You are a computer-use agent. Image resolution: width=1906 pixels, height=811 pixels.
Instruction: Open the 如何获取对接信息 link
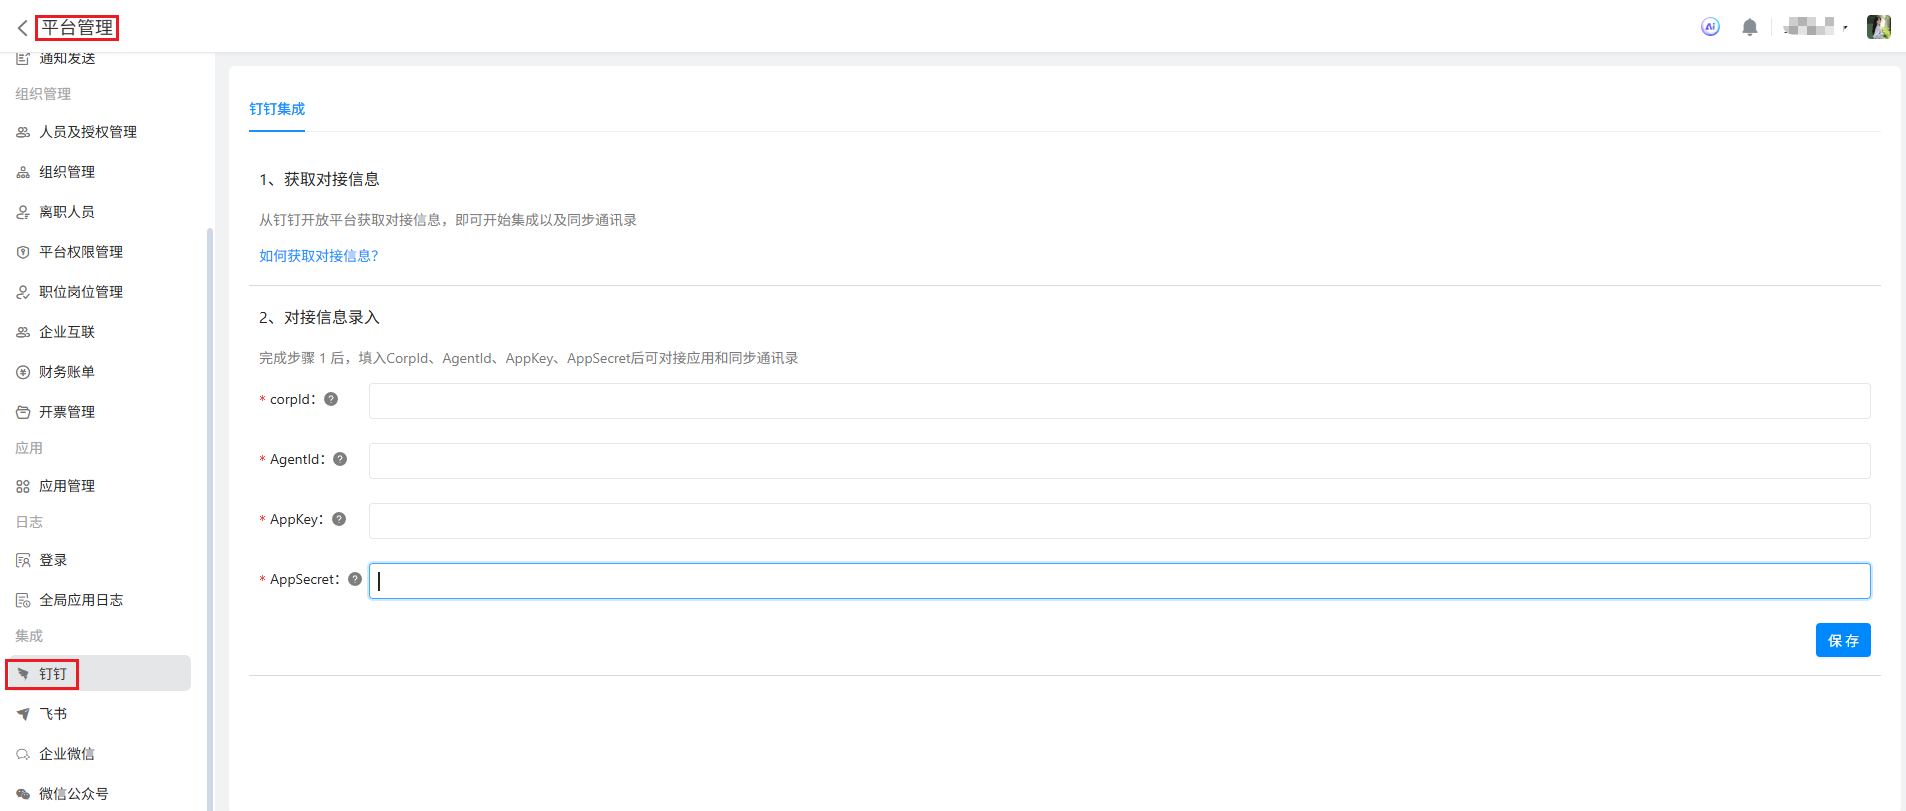[318, 256]
